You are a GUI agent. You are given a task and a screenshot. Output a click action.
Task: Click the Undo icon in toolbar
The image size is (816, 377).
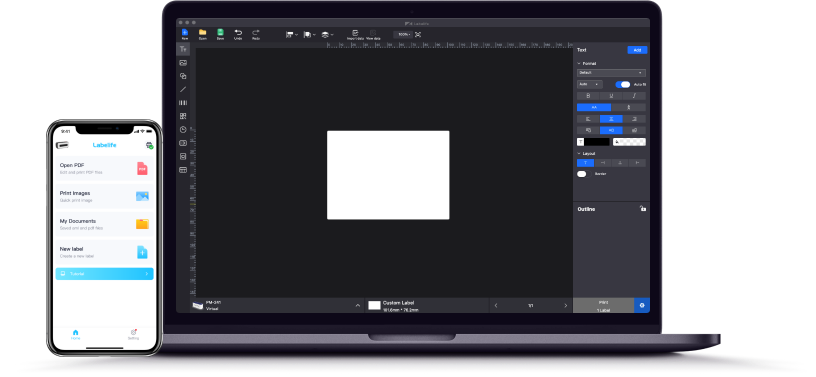click(238, 34)
